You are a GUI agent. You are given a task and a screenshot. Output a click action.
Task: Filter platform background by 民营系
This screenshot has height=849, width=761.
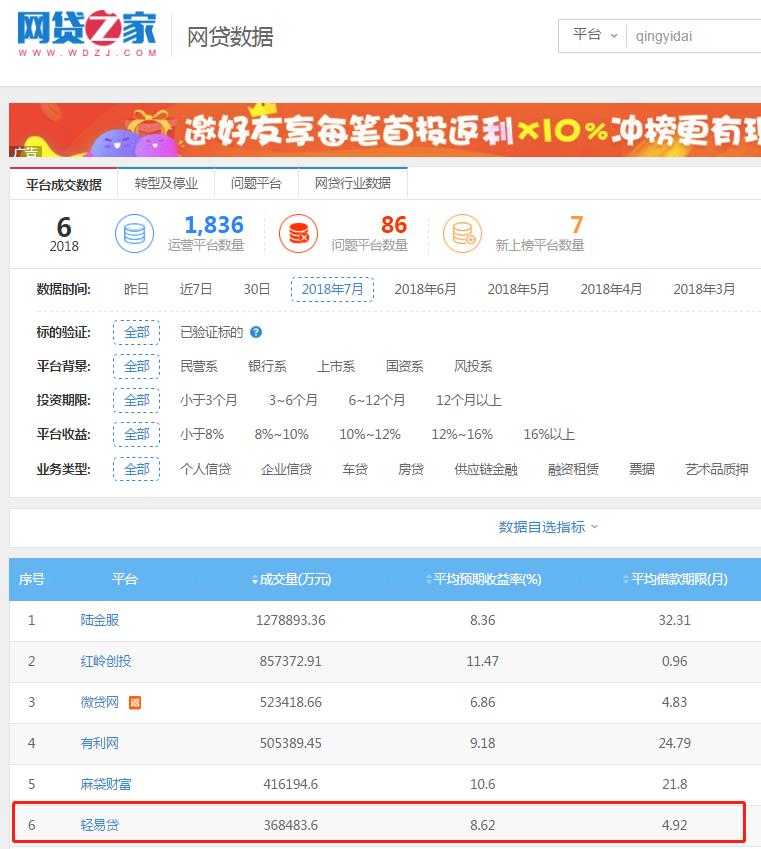199,367
